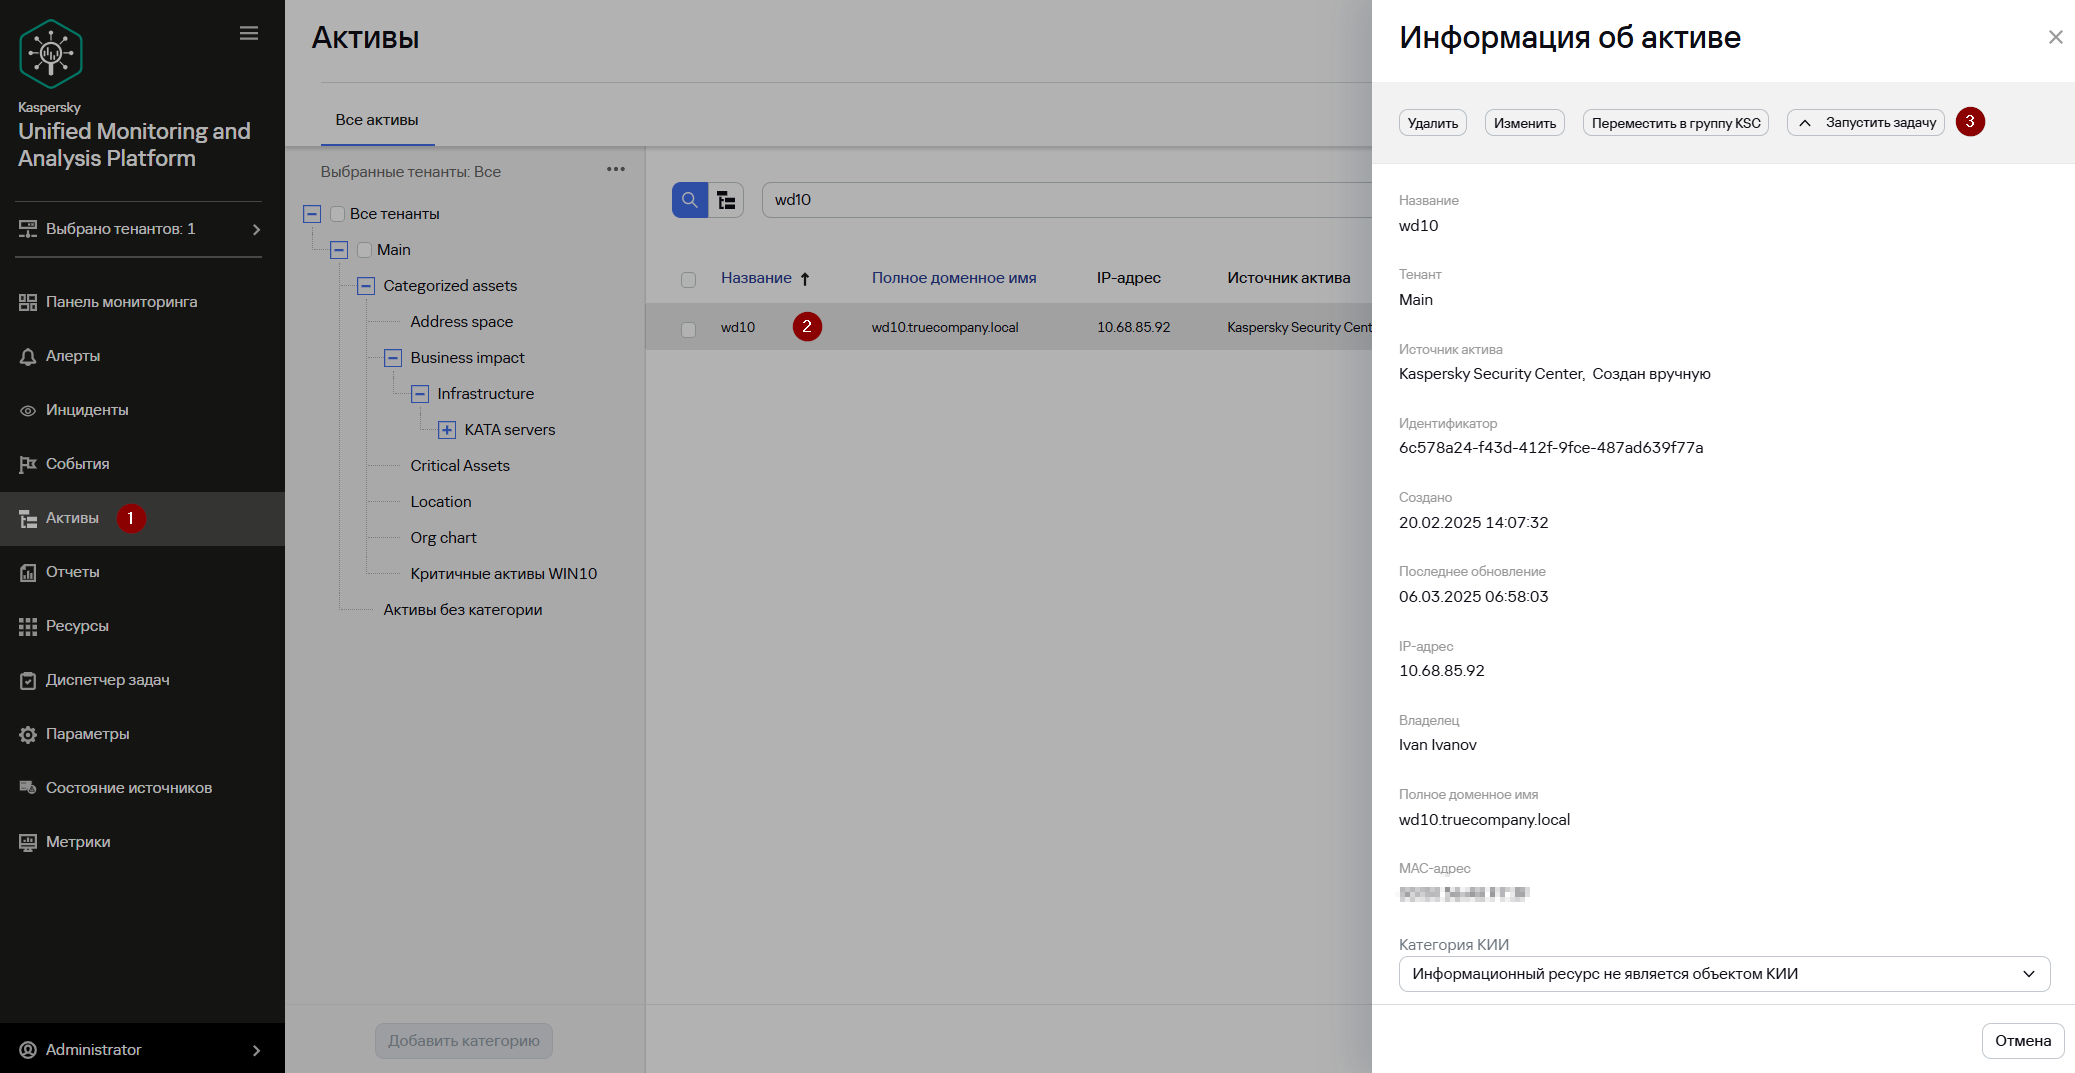Click the IP-адрес column header
This screenshot has width=2075, height=1073.
point(1129,278)
